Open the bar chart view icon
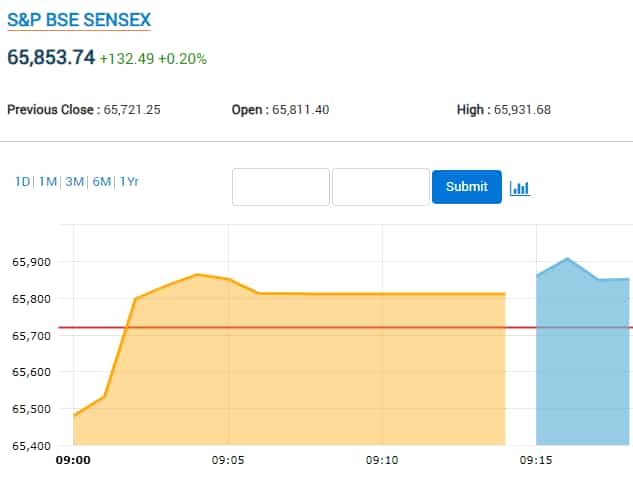Viewport: 633px width, 485px height. (x=519, y=188)
